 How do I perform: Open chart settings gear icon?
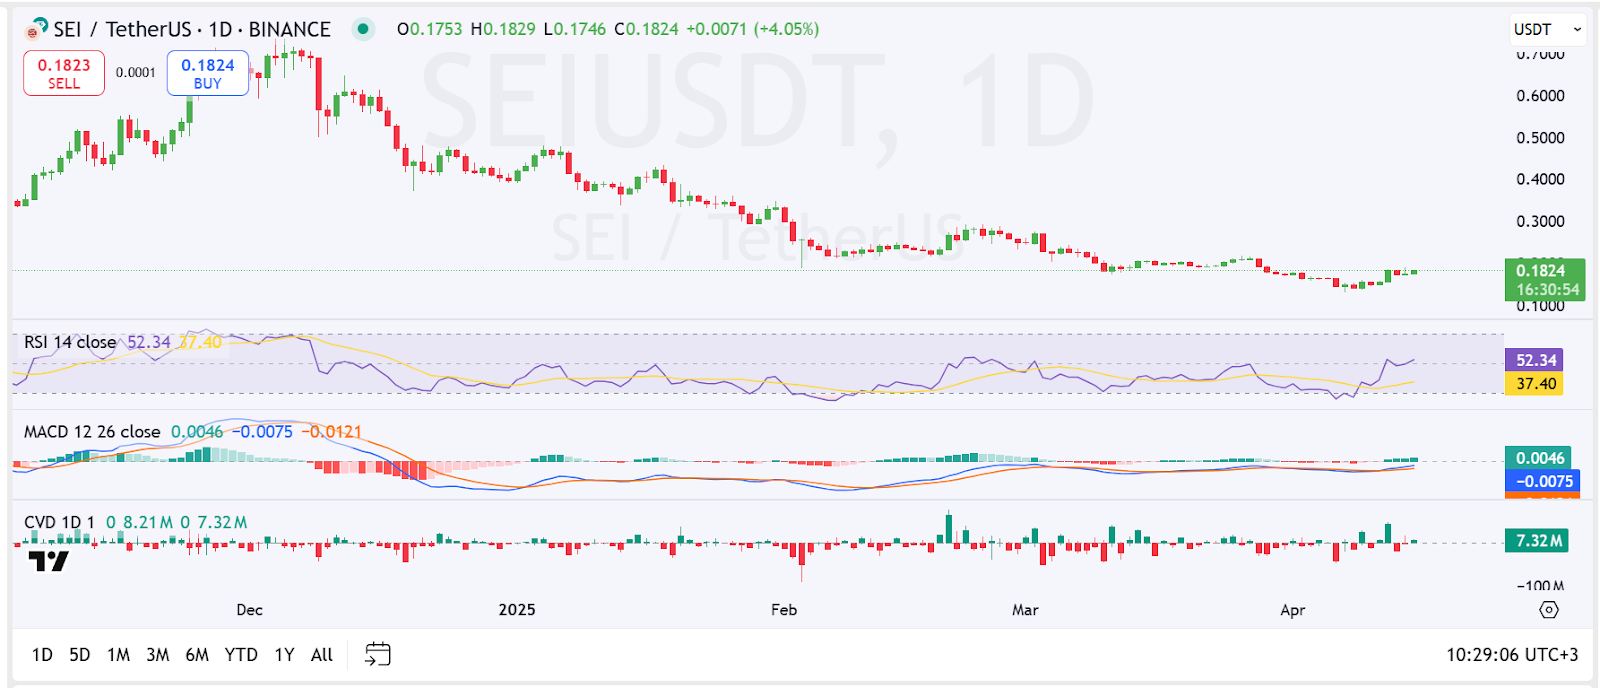(1548, 609)
